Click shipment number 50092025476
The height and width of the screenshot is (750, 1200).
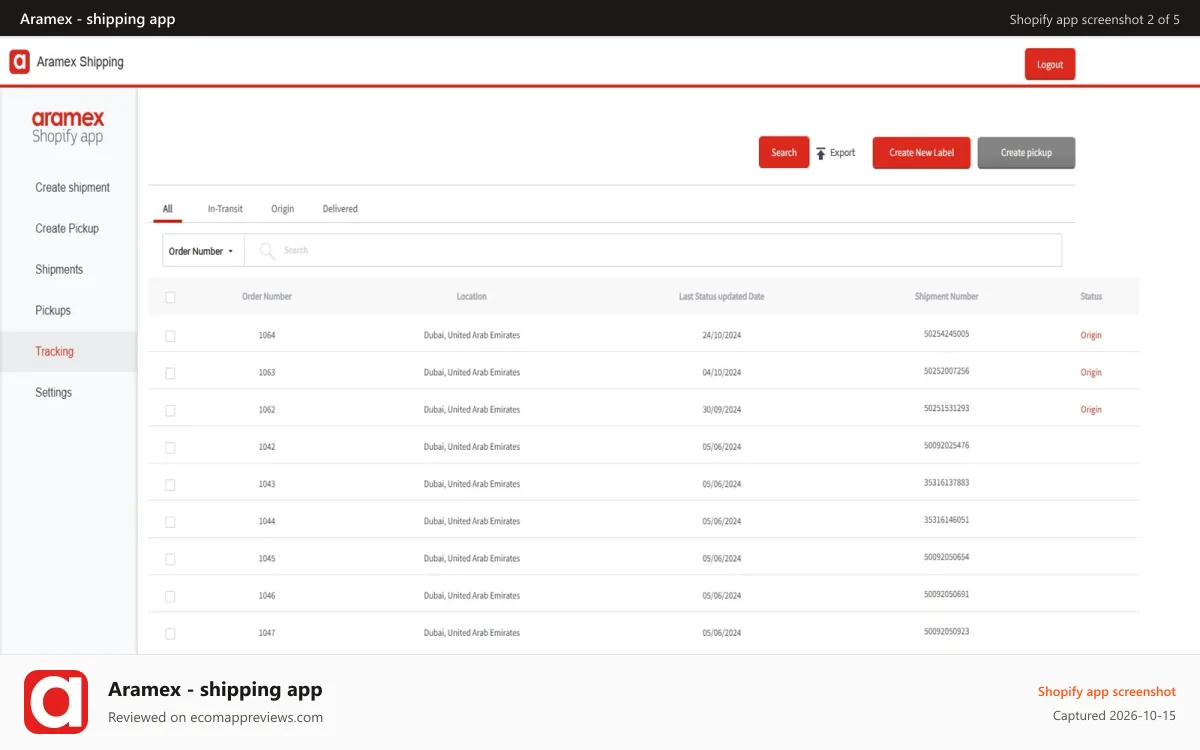click(947, 445)
